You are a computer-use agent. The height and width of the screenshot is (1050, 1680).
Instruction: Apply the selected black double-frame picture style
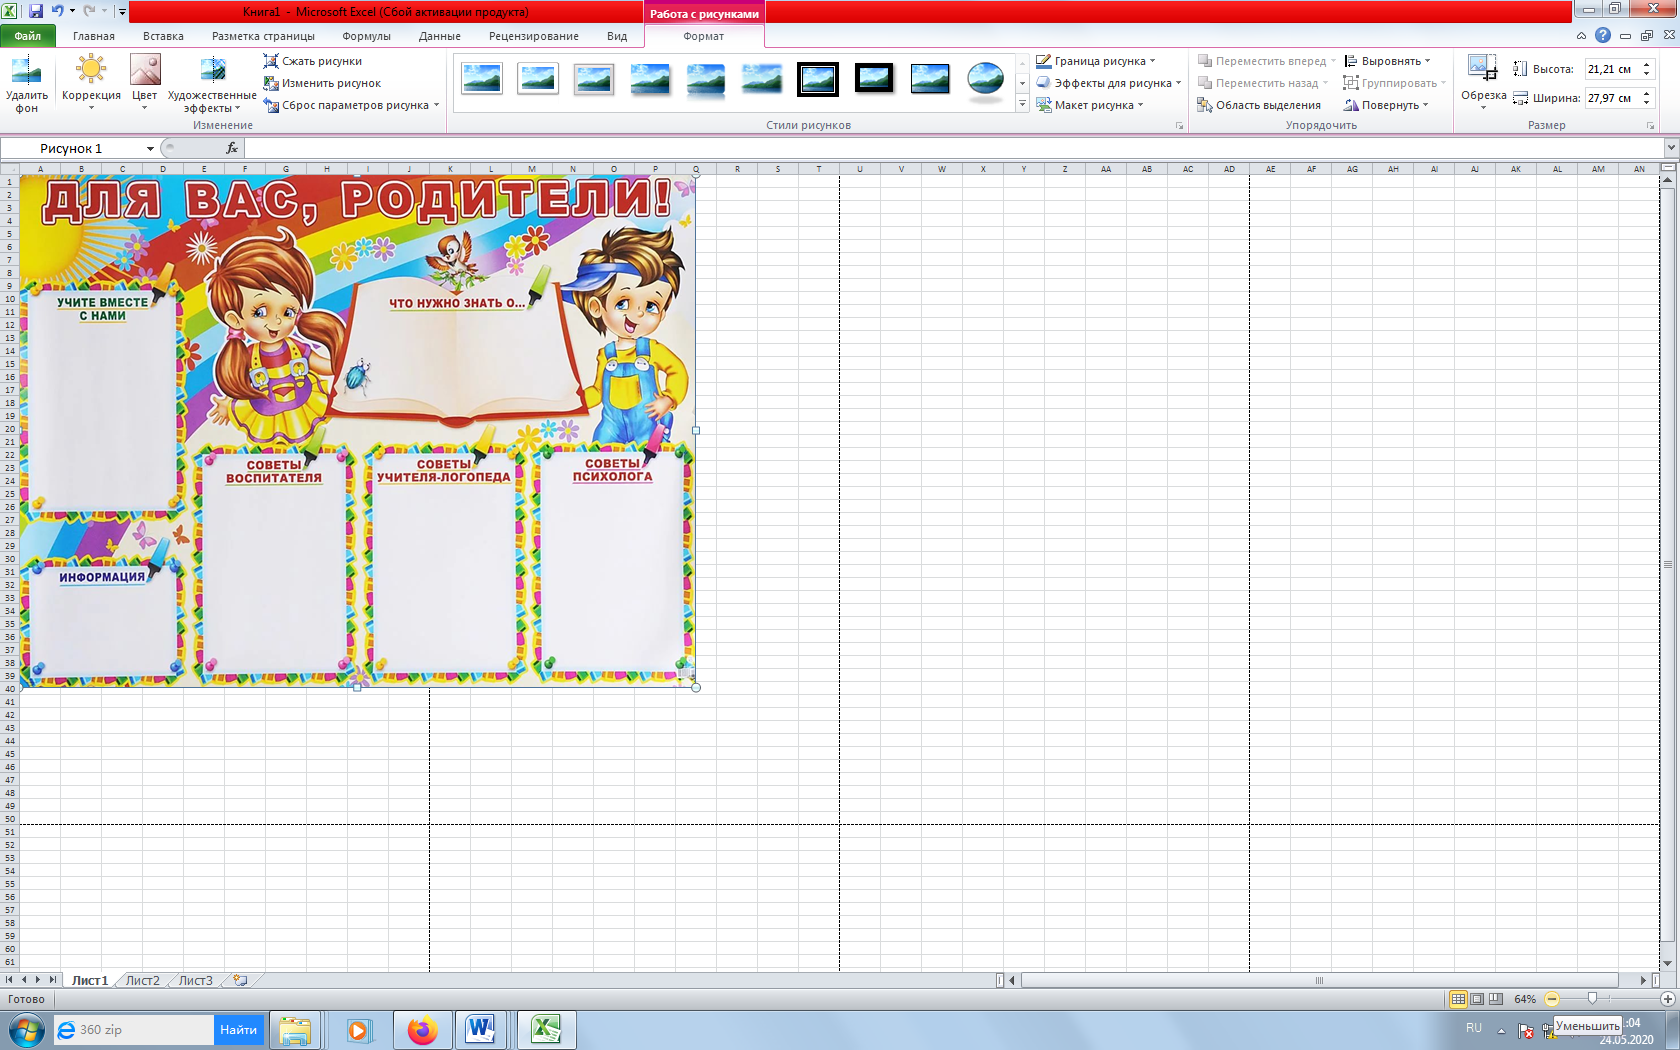click(x=818, y=79)
